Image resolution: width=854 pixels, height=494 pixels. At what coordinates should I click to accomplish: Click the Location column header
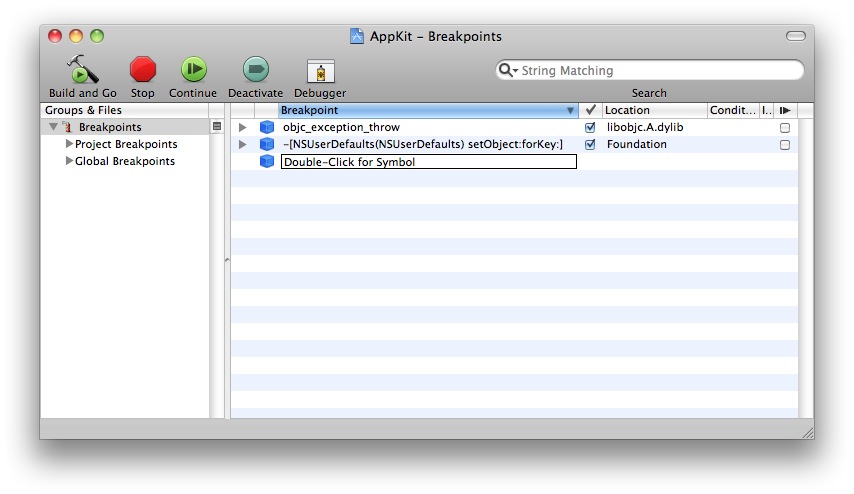[655, 110]
